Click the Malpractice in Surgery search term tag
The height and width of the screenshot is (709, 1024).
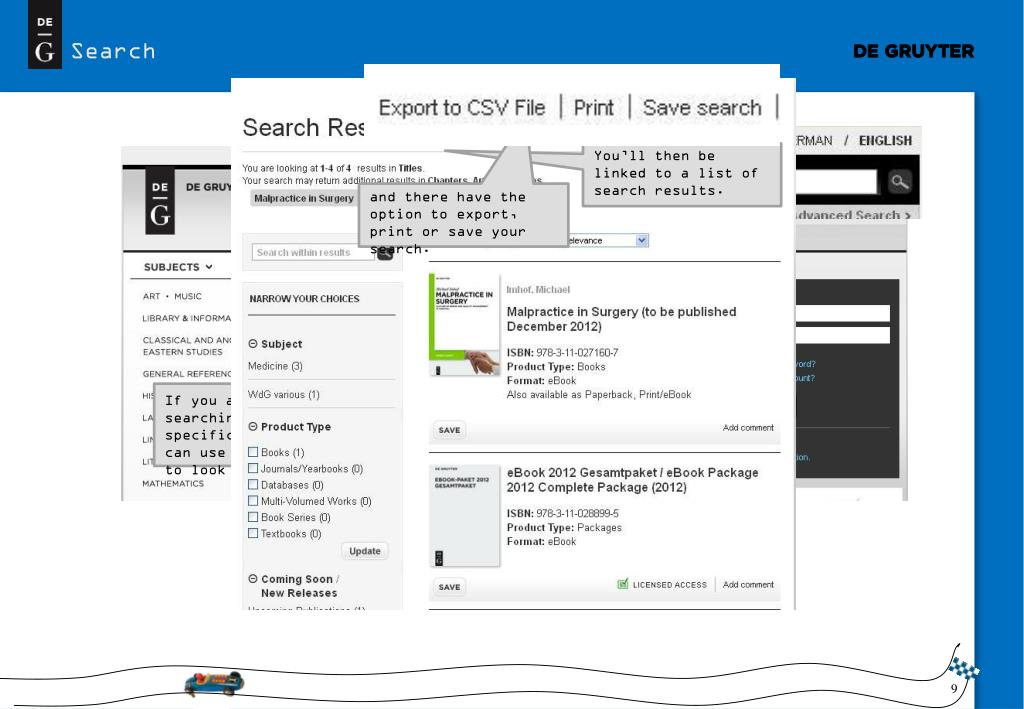tap(303, 198)
